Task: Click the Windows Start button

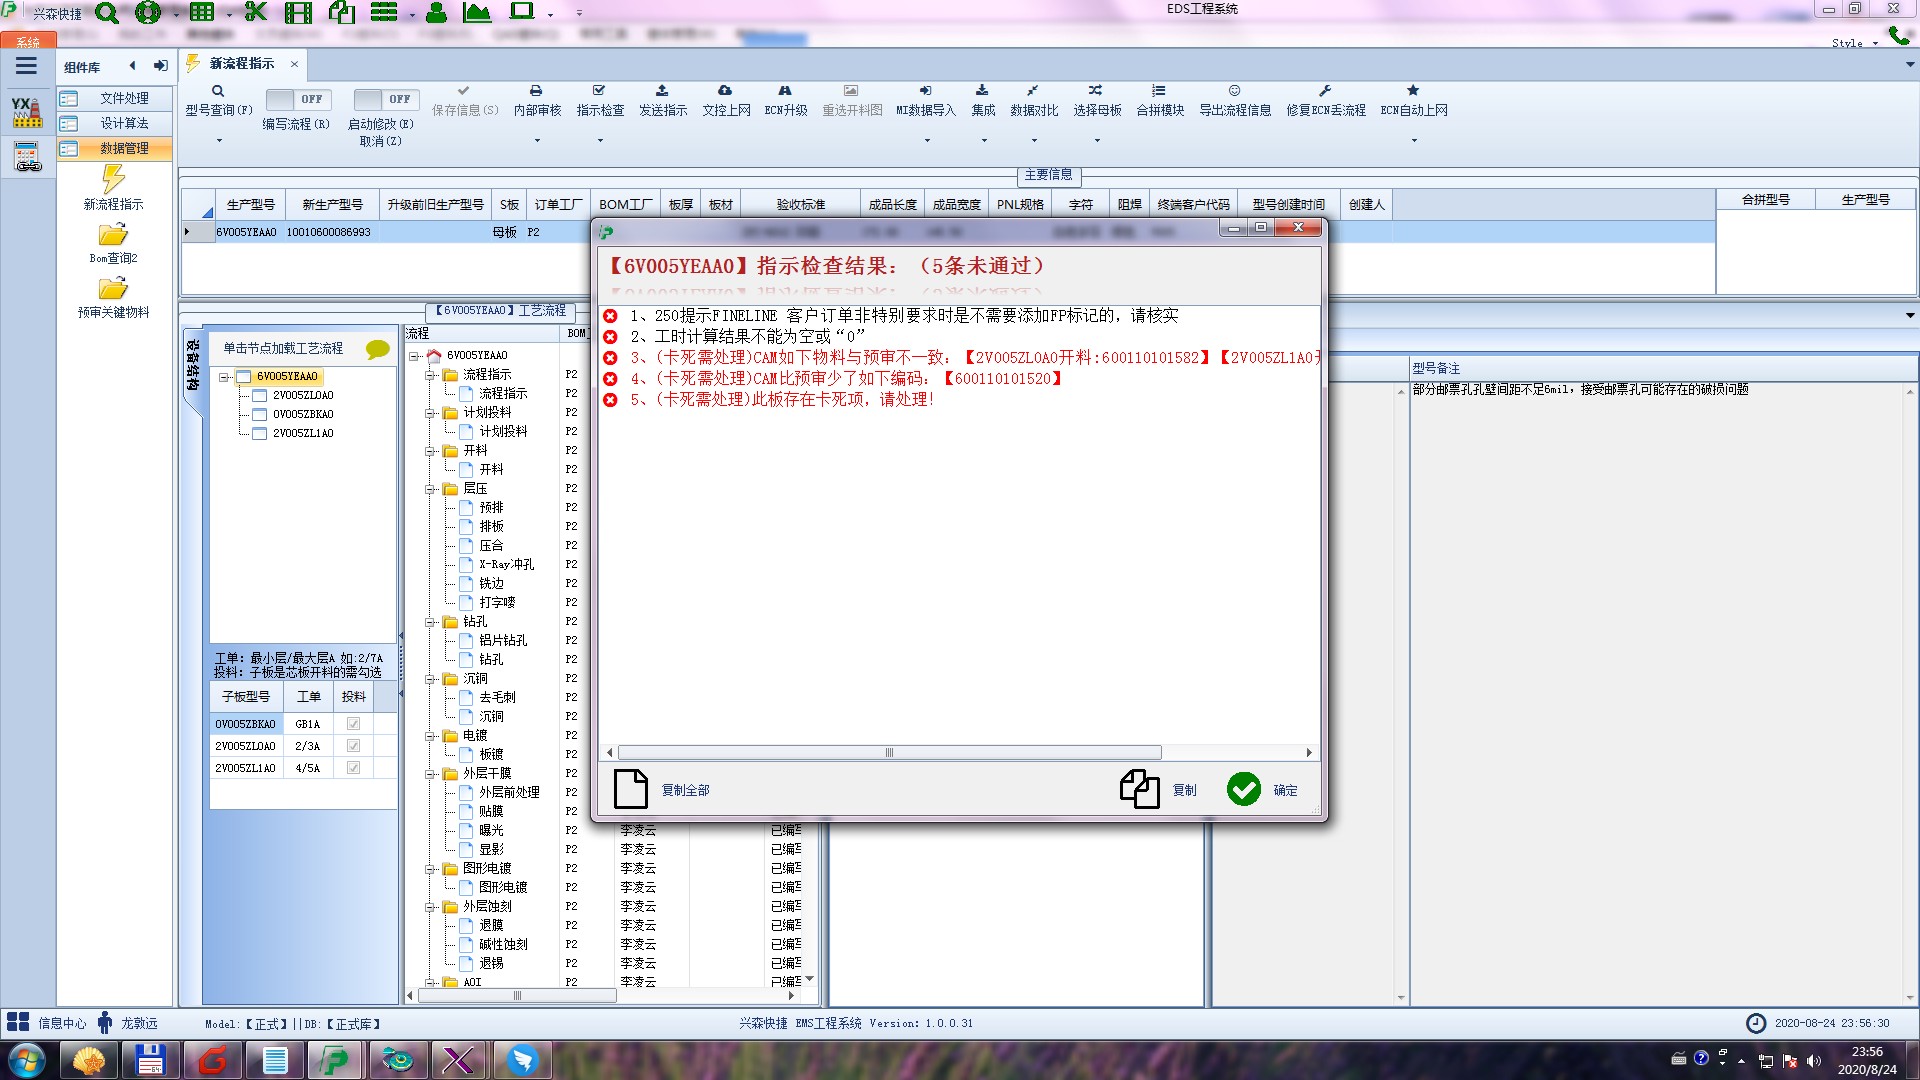Action: [x=27, y=1059]
